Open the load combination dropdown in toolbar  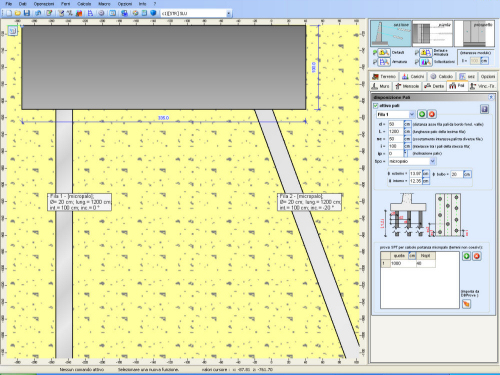pos(229,13)
